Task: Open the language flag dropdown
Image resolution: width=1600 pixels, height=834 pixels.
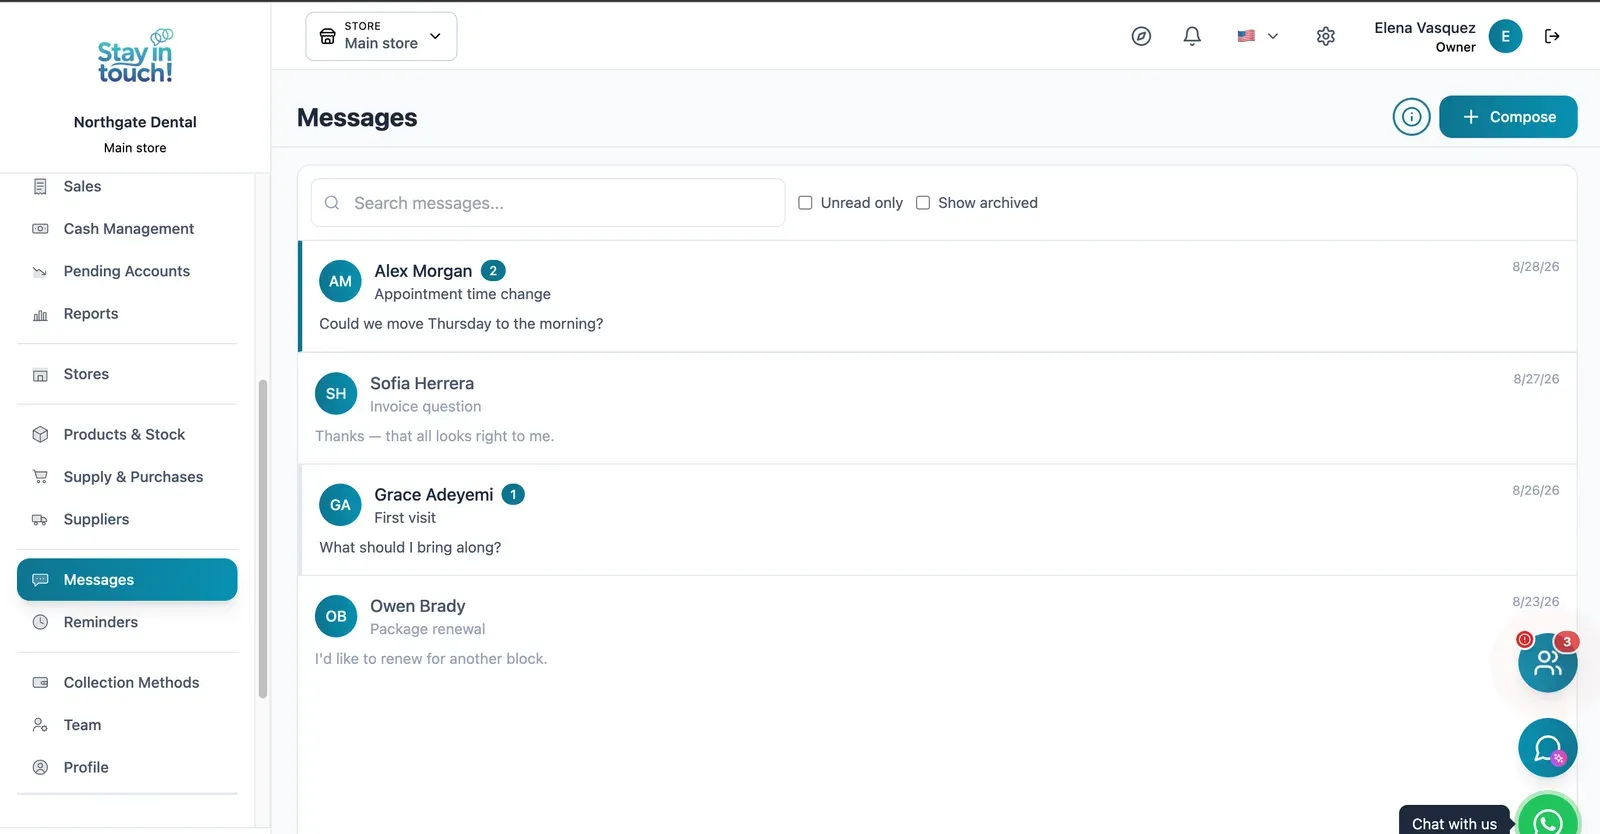Action: 1257,36
